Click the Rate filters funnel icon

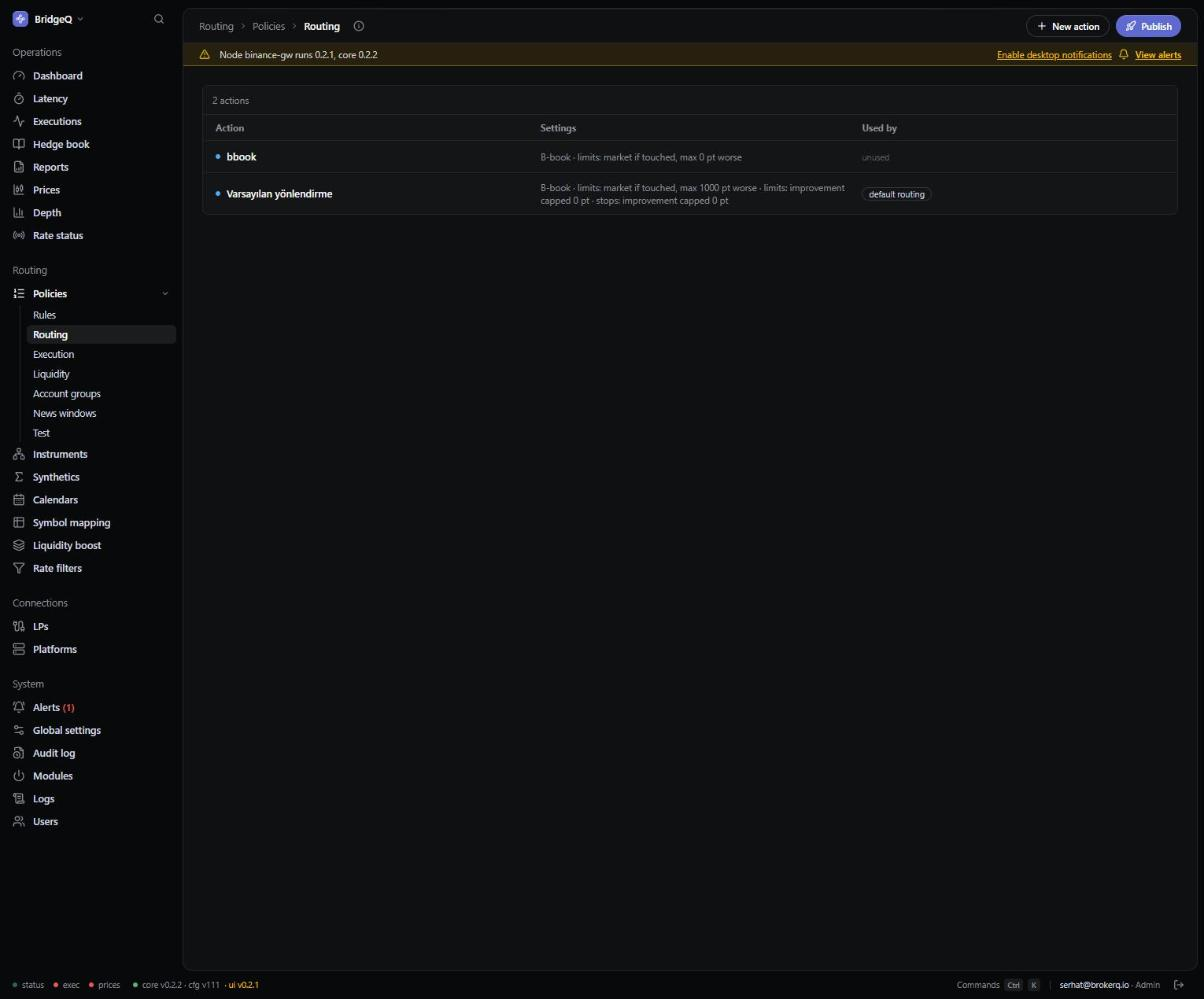19,568
